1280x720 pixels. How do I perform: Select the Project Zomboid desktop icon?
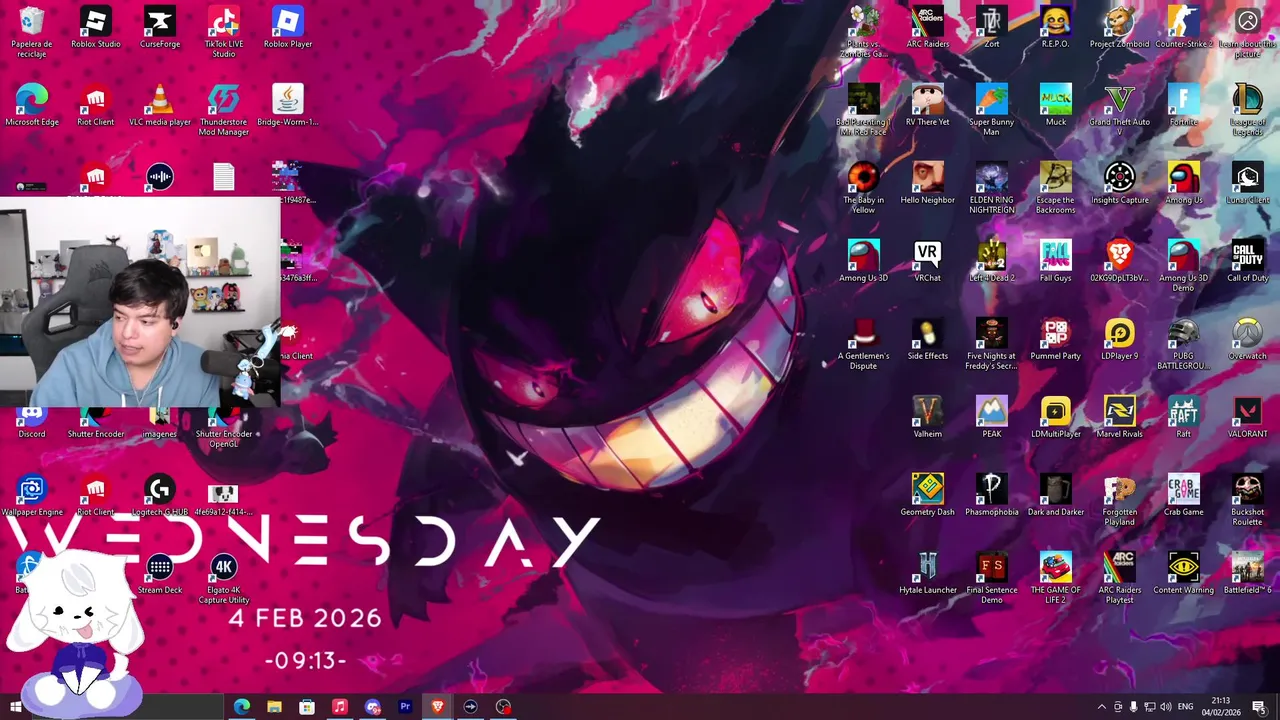pos(1120,28)
